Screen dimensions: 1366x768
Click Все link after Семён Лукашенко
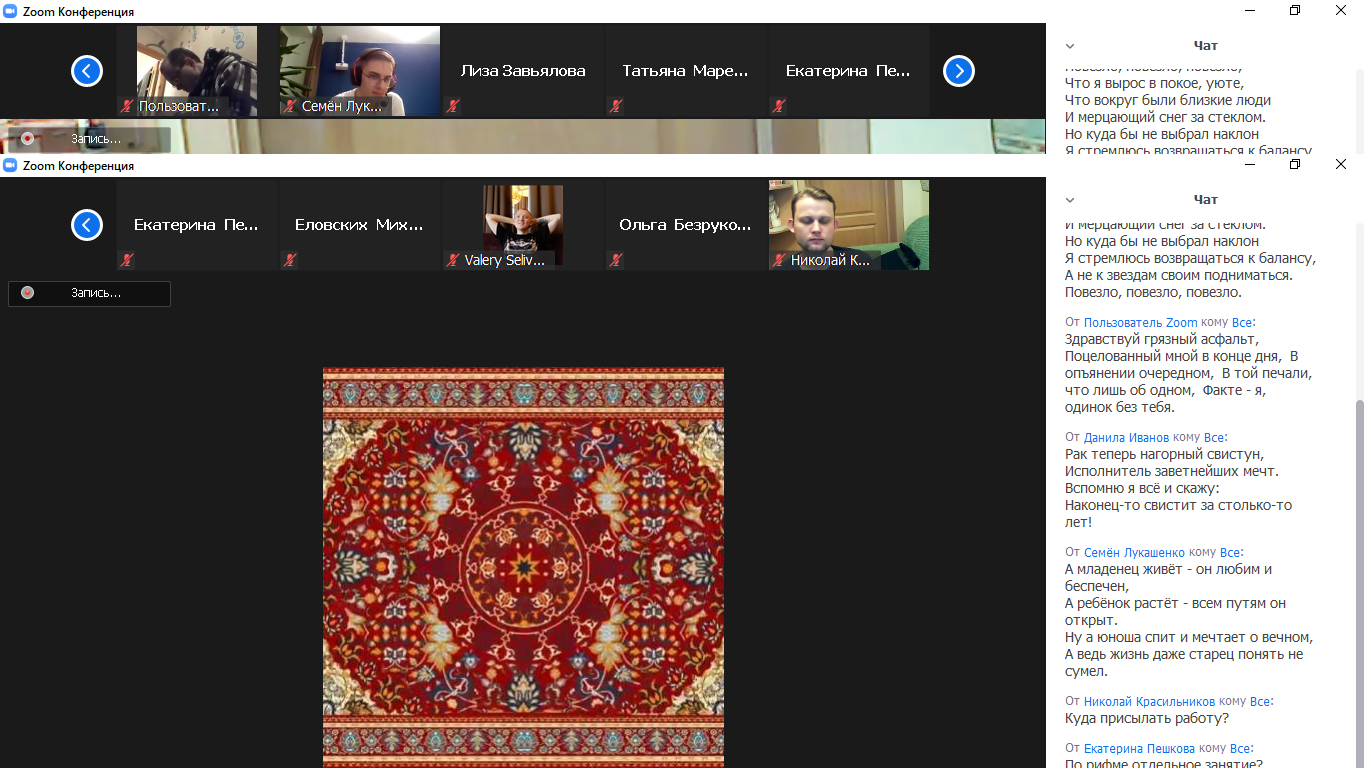click(x=1231, y=552)
